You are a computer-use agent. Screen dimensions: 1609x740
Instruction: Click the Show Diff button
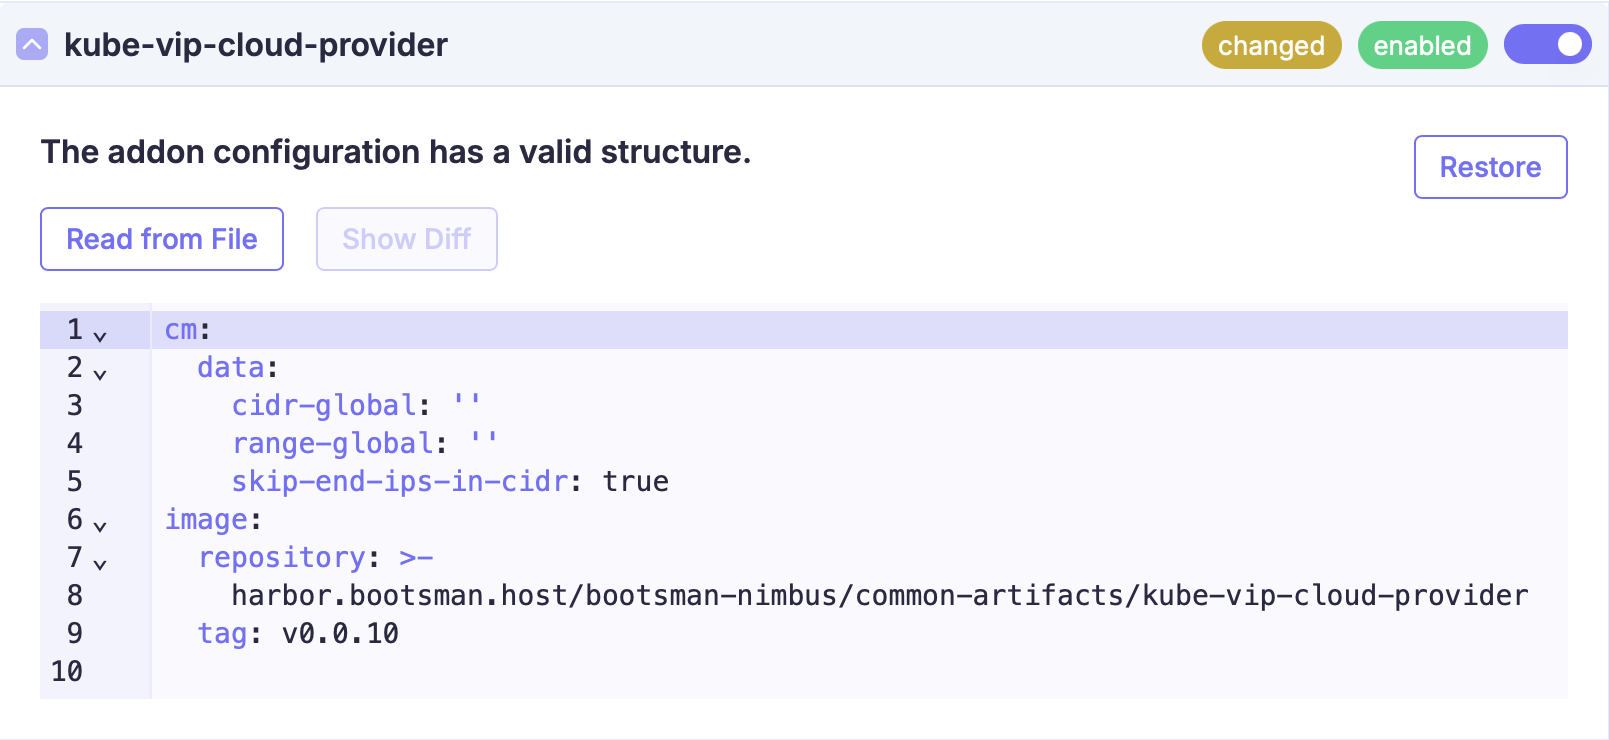point(406,239)
